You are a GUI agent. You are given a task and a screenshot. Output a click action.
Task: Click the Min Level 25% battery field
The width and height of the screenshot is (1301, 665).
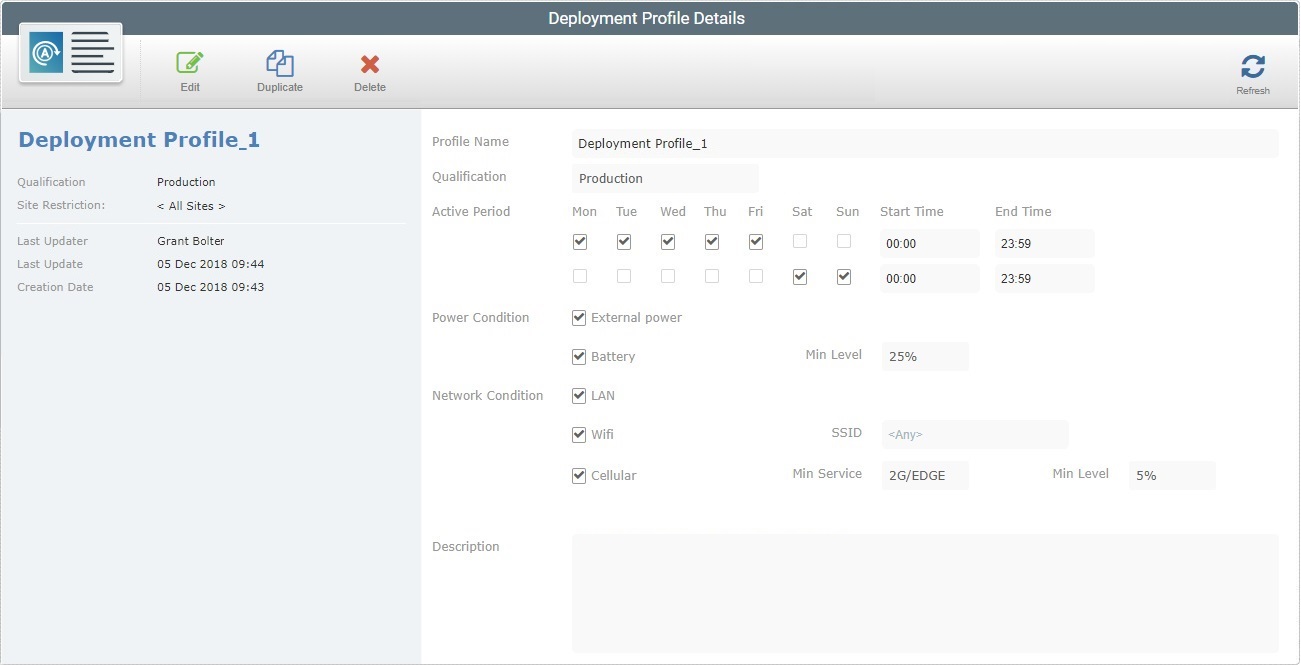click(923, 356)
